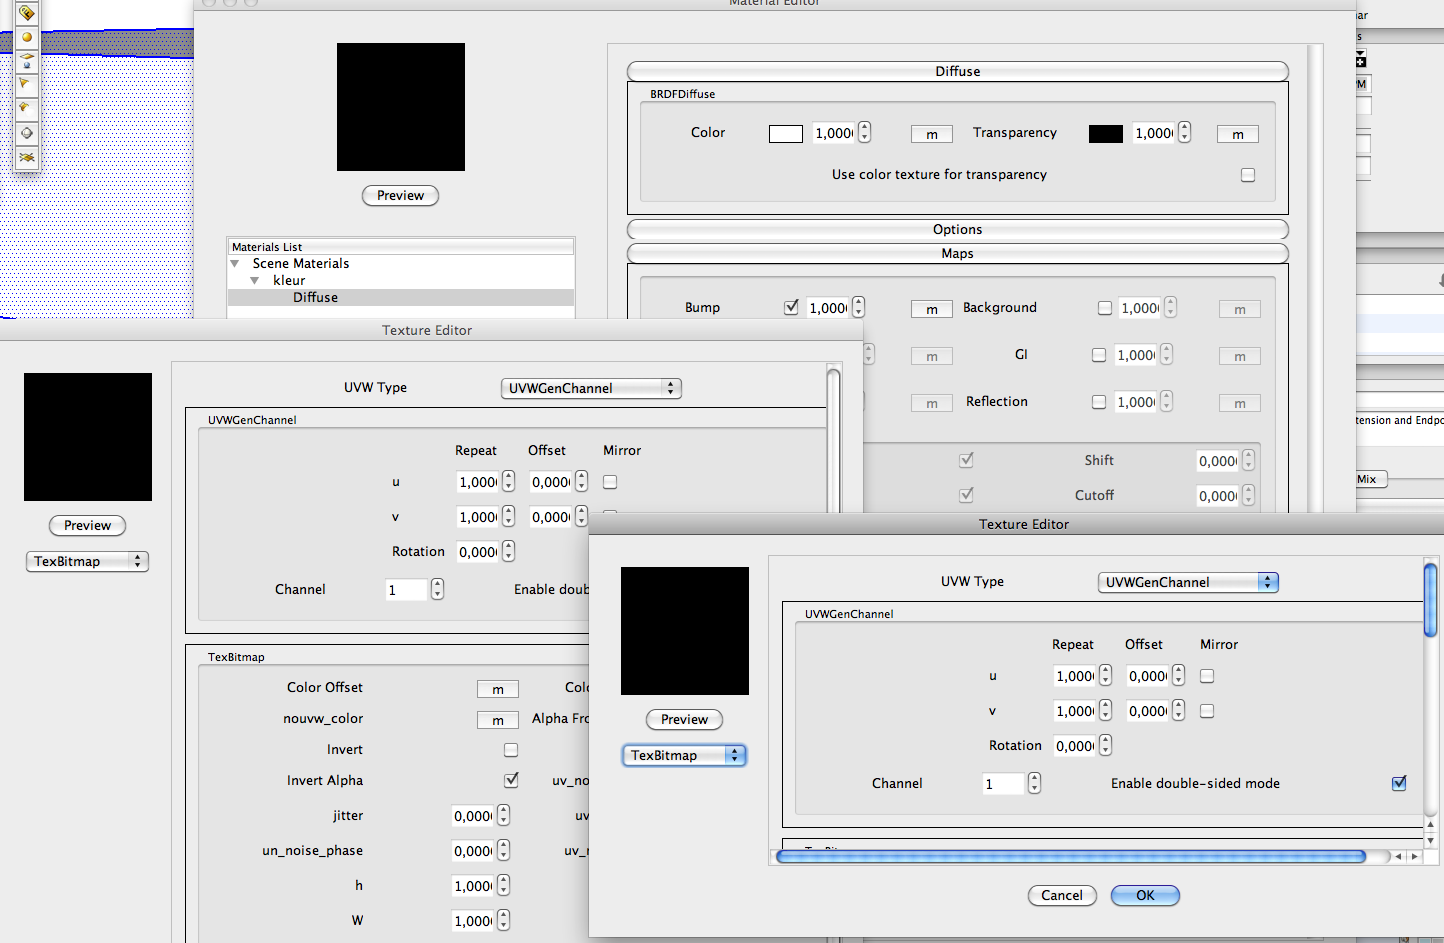Click the orange cone light icon in toolbar

coord(27,84)
